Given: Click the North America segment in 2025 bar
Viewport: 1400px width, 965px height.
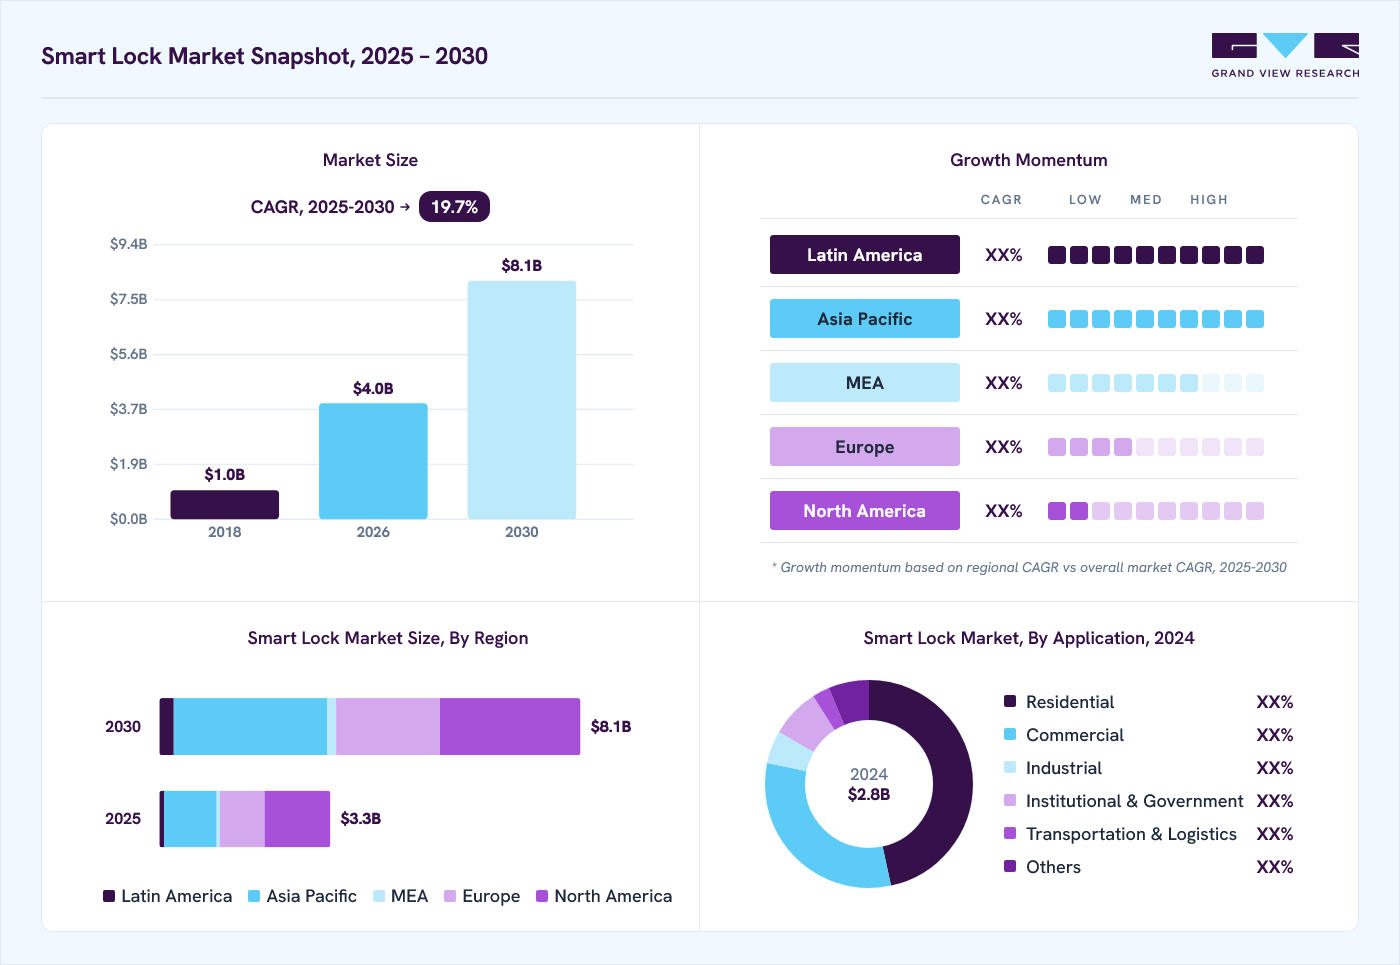Looking at the screenshot, I should coord(297,818).
